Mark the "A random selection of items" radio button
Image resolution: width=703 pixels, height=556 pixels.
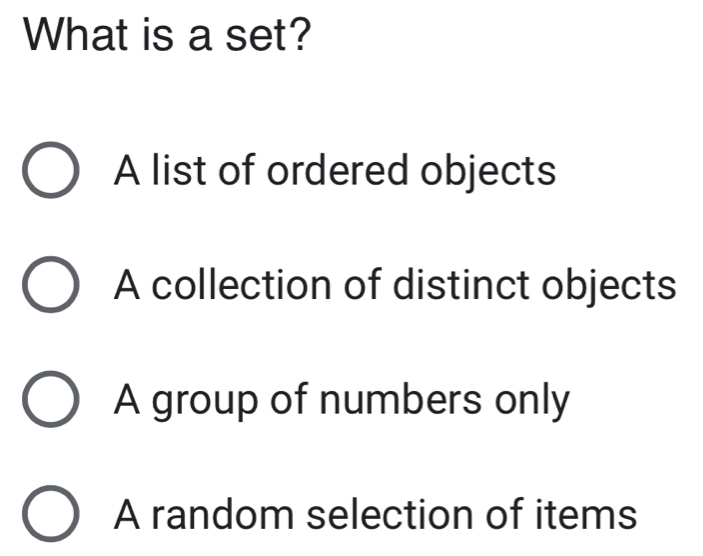click(x=48, y=517)
